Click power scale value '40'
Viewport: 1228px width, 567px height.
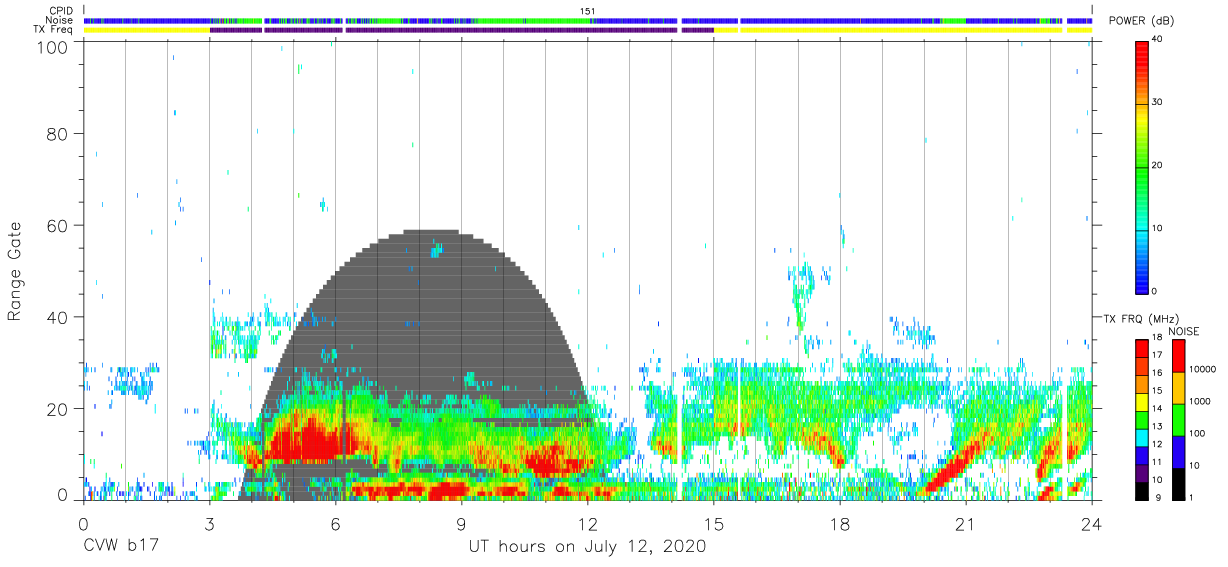(x=1158, y=39)
